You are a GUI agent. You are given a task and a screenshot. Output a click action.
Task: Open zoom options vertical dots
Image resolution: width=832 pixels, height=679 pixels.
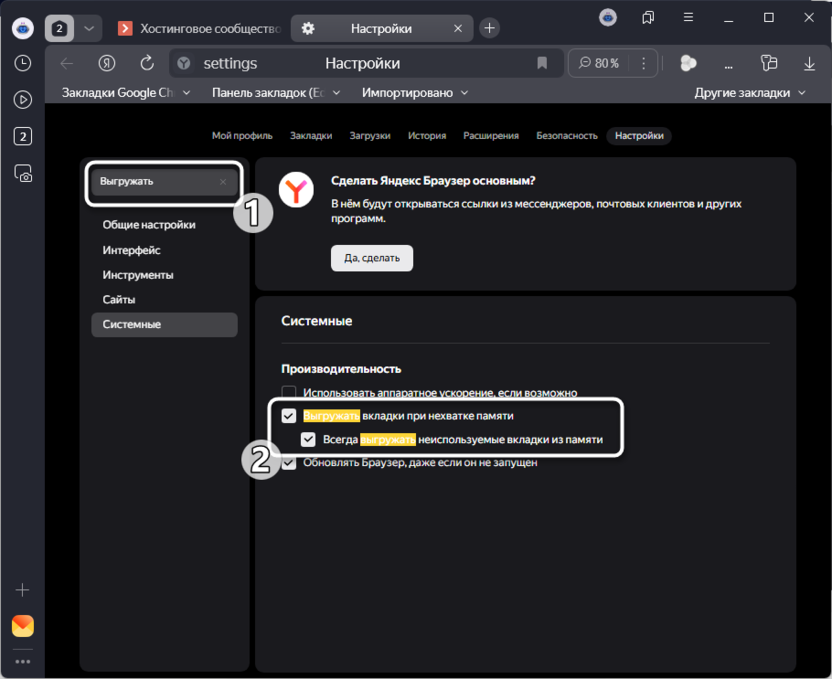(x=644, y=64)
